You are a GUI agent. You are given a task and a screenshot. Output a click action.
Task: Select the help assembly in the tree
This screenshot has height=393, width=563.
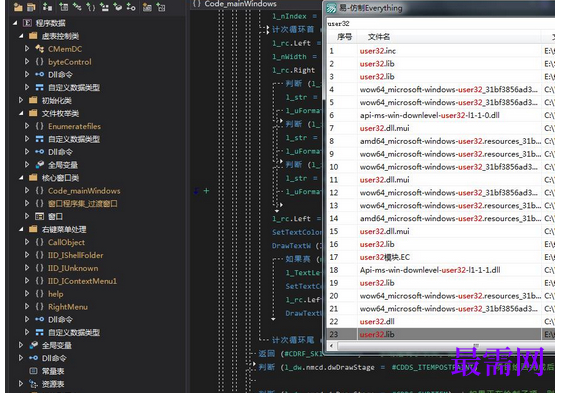(56, 294)
